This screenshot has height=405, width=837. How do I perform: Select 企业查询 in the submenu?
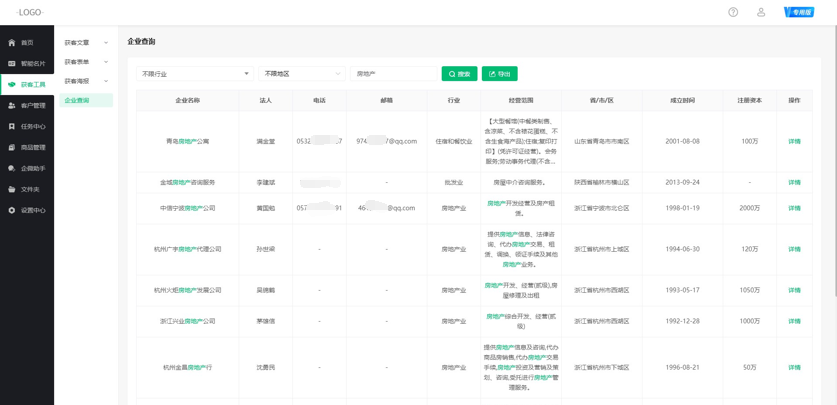[x=78, y=101]
